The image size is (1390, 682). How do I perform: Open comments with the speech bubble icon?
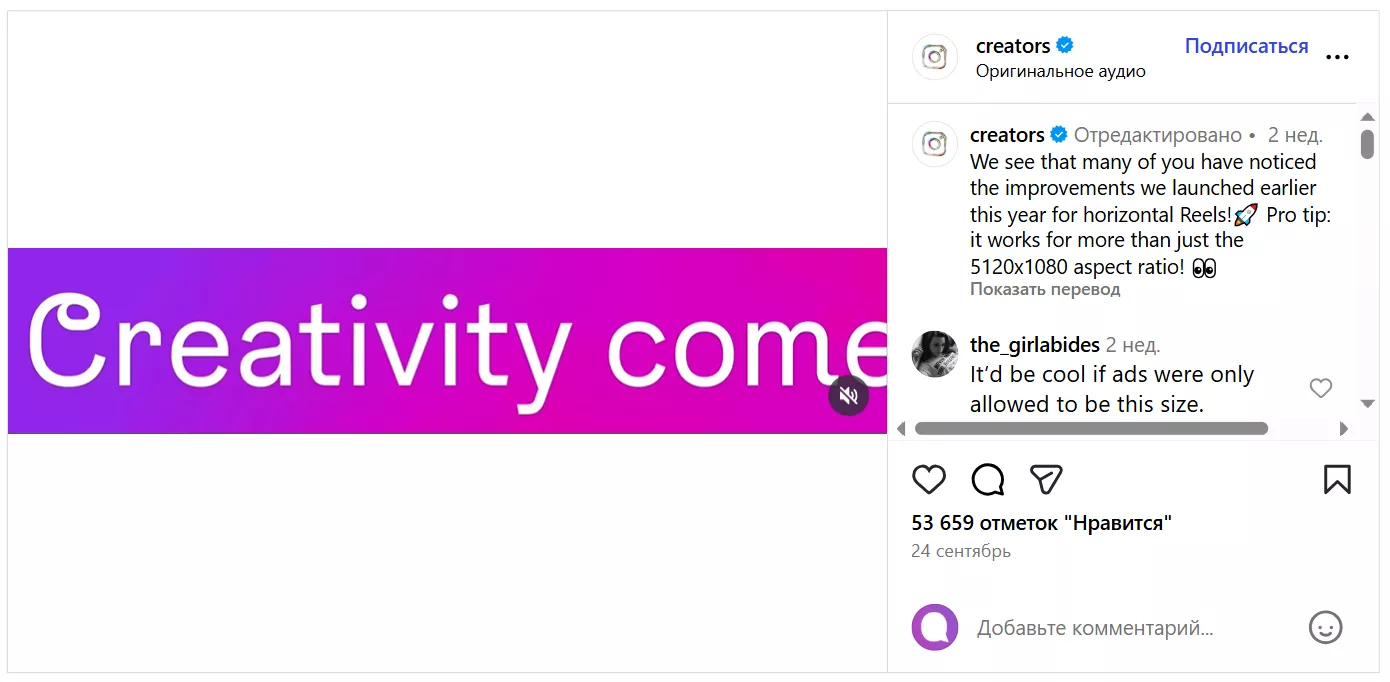[x=988, y=480]
